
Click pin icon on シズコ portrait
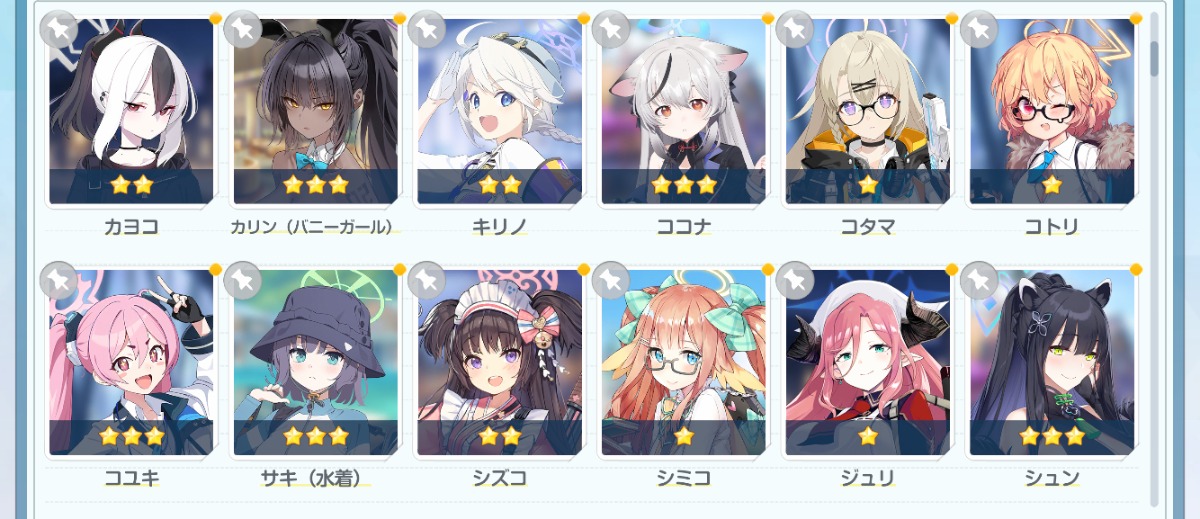(427, 281)
